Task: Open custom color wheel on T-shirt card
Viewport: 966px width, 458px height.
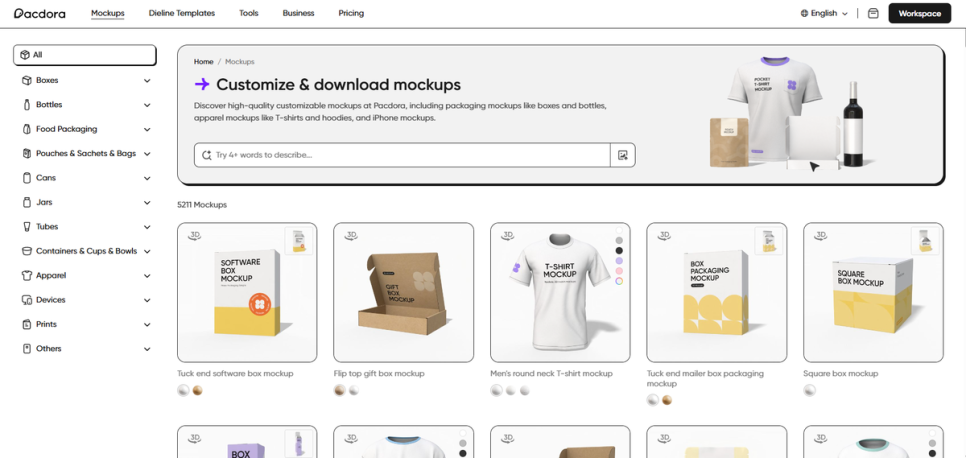Action: (619, 281)
